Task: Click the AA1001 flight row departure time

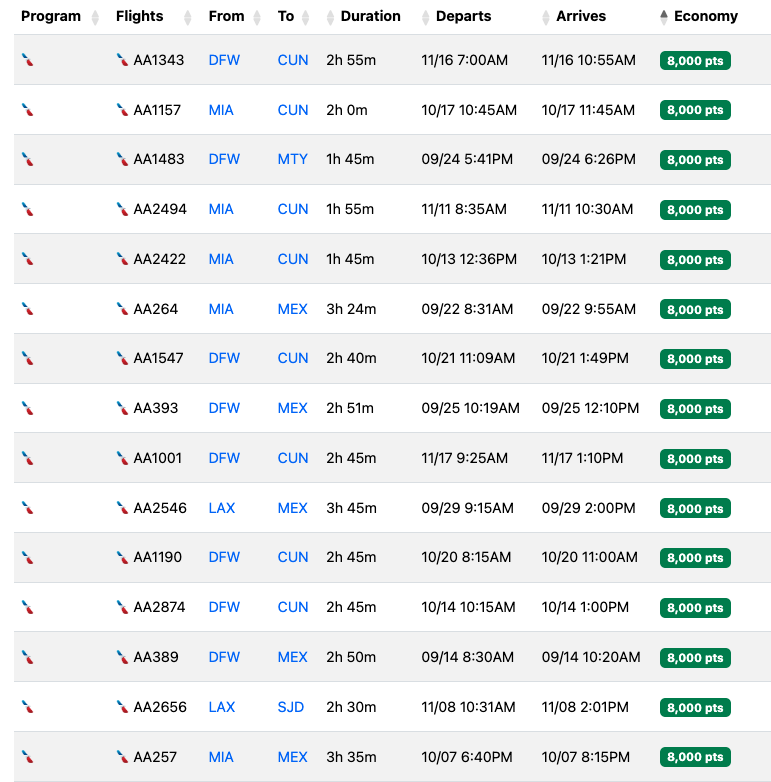Action: pos(464,458)
